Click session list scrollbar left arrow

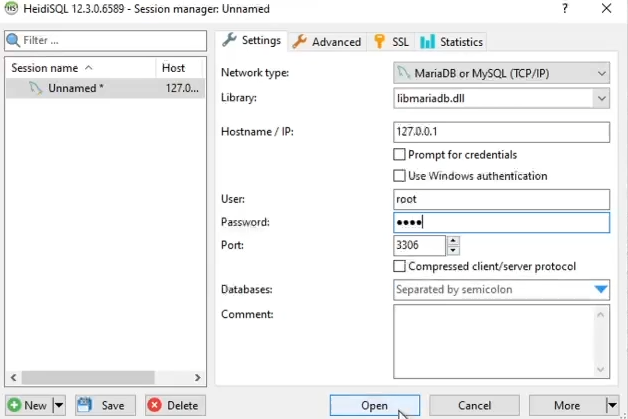13,377
